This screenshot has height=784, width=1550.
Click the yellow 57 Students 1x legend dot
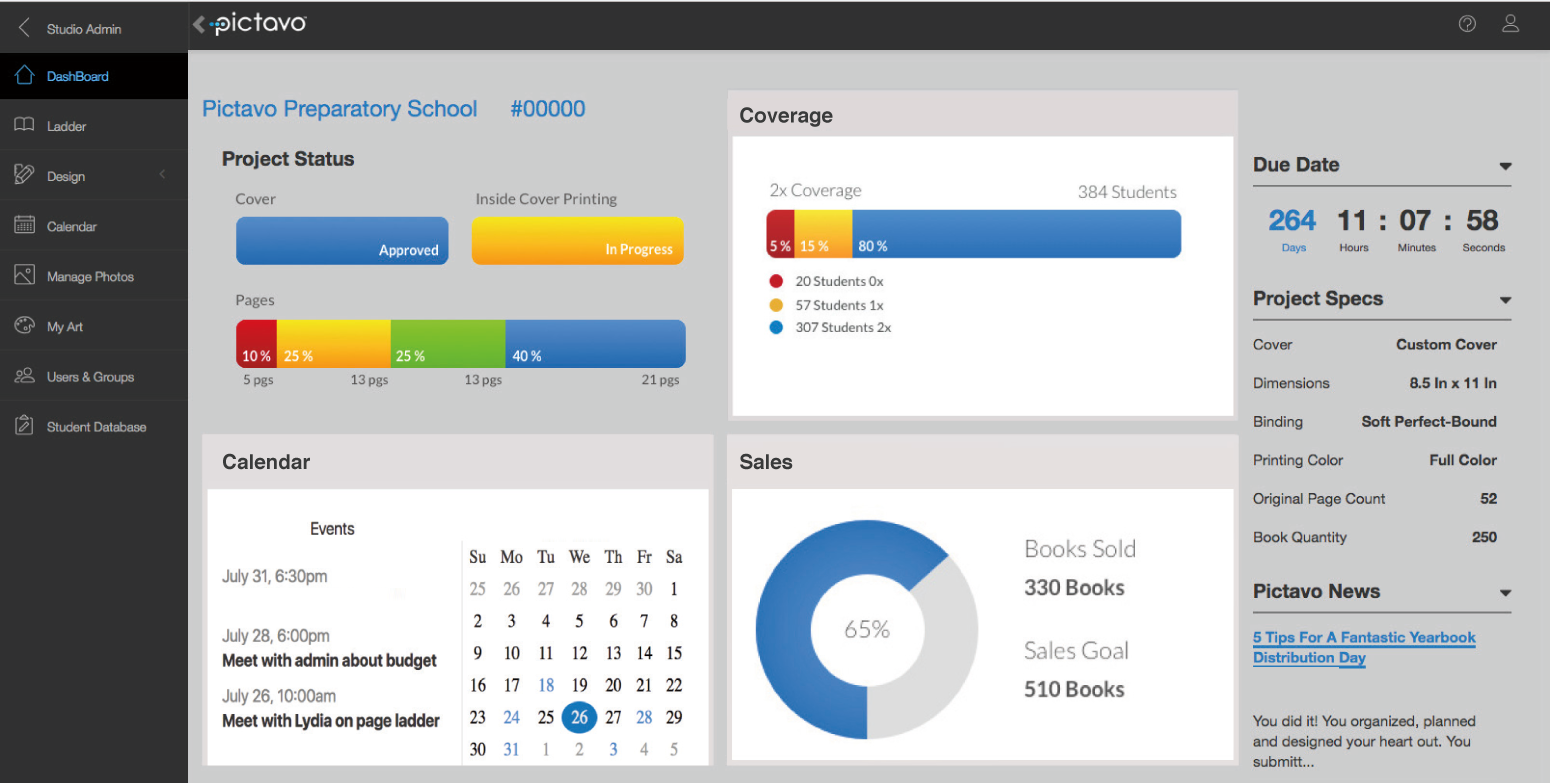[777, 305]
